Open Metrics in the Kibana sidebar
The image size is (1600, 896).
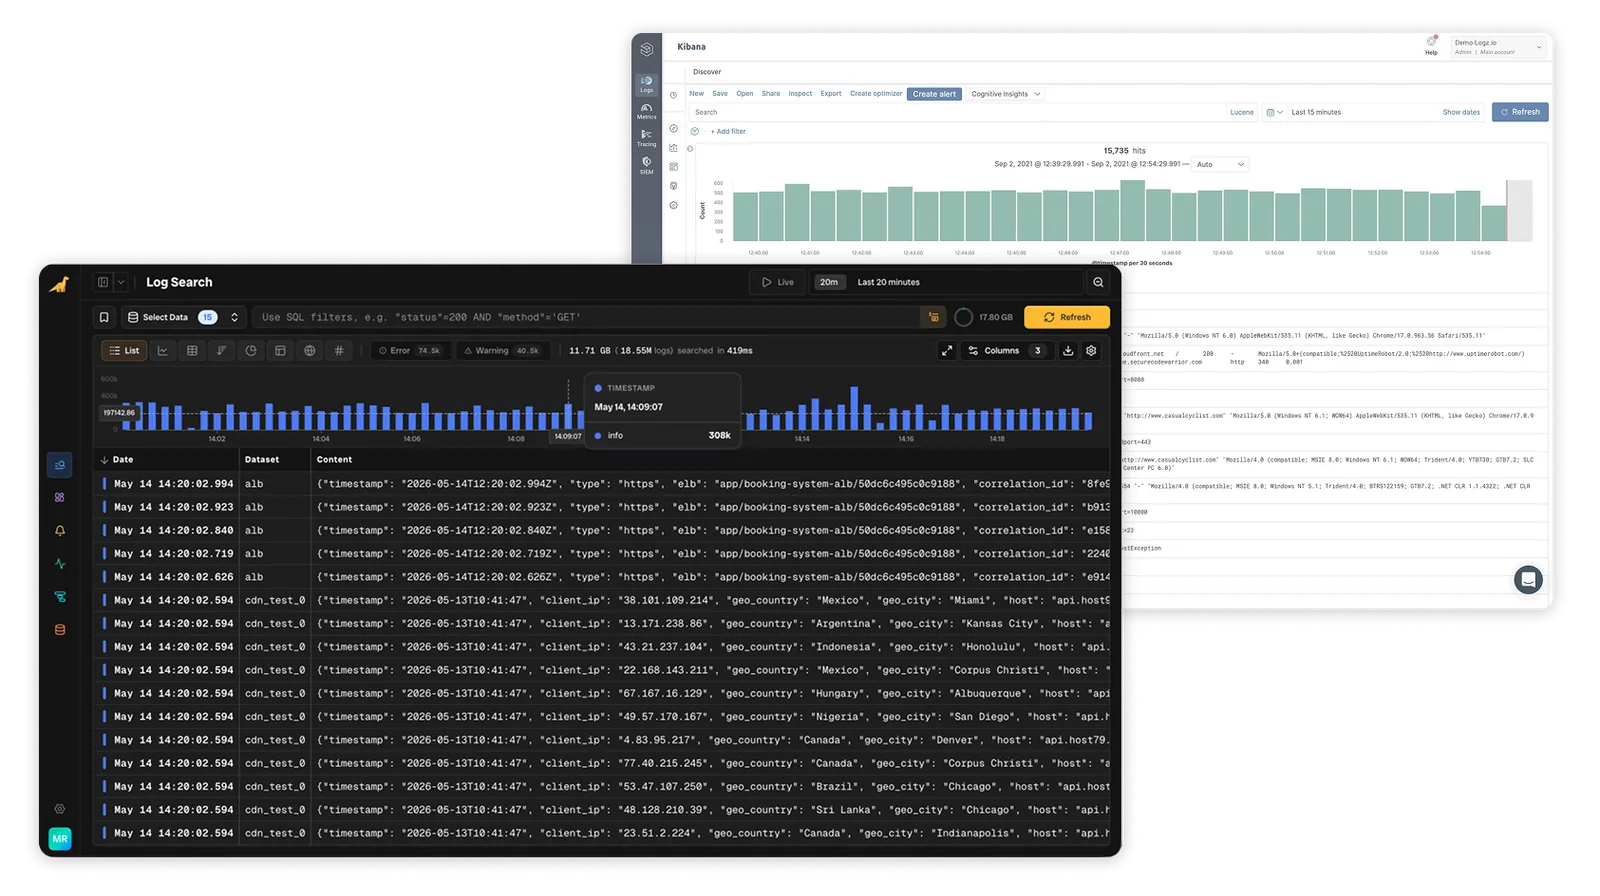click(647, 112)
